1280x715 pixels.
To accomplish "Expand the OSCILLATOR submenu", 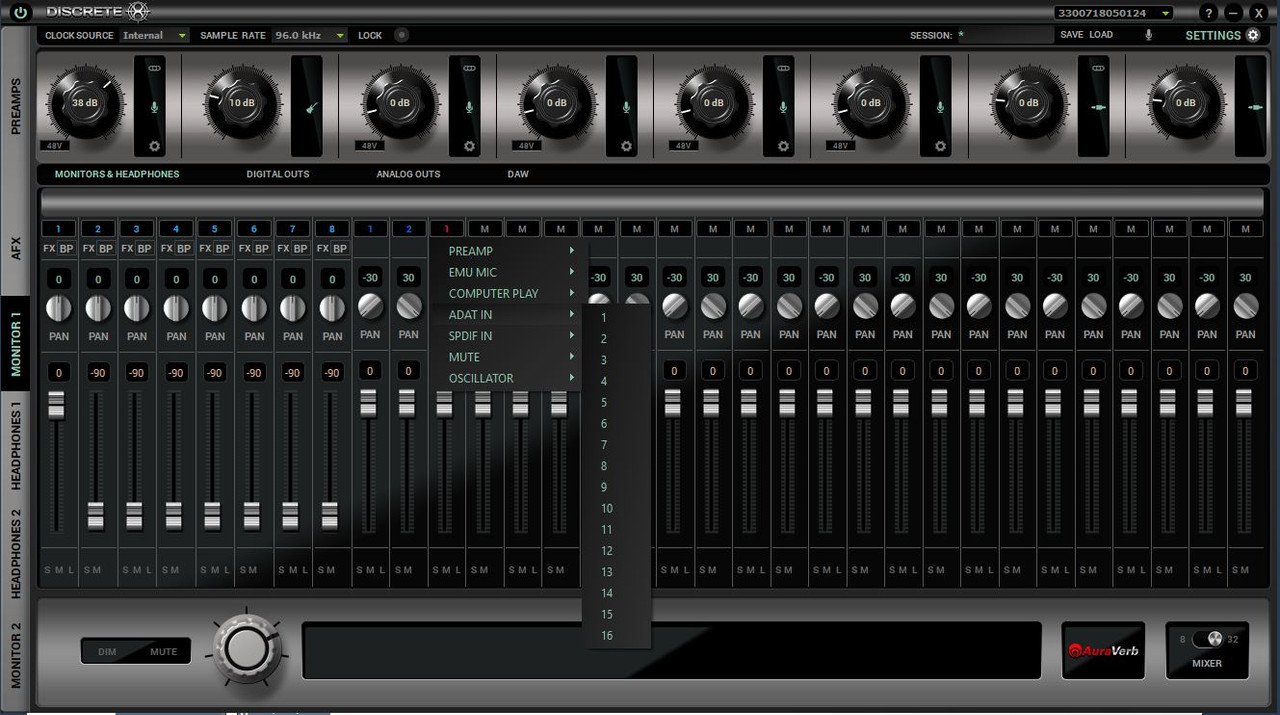I will (x=509, y=378).
